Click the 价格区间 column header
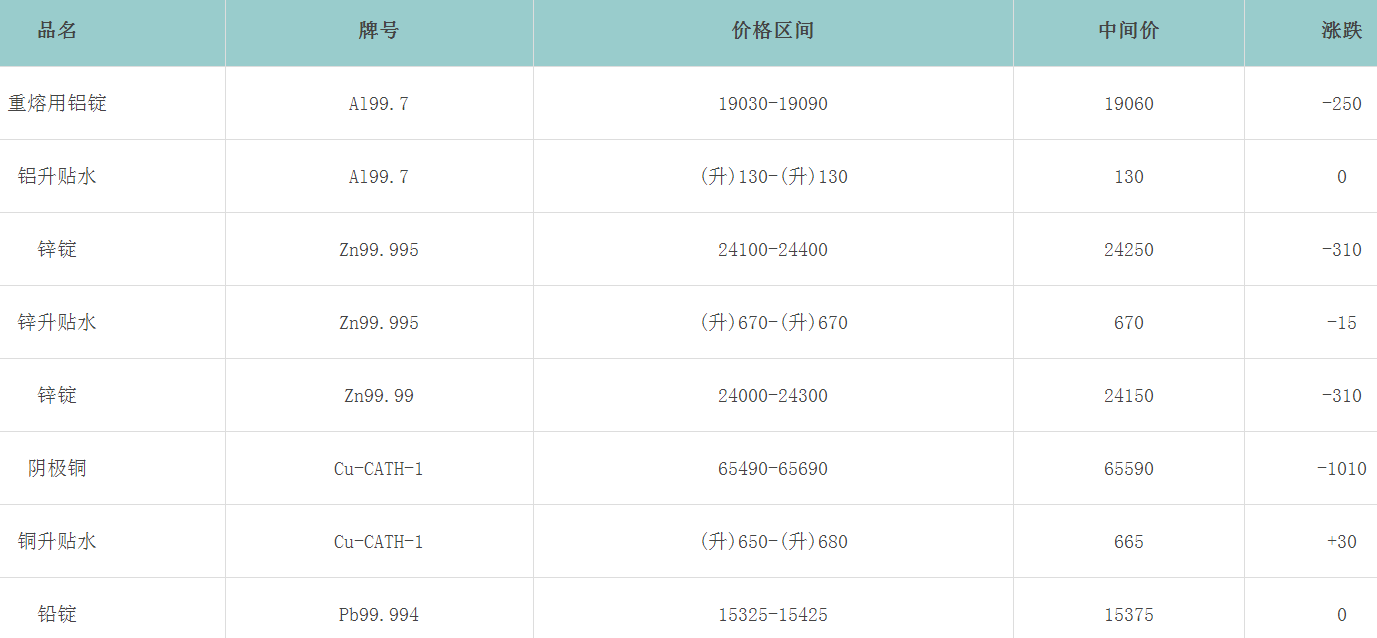 pyautogui.click(x=772, y=31)
